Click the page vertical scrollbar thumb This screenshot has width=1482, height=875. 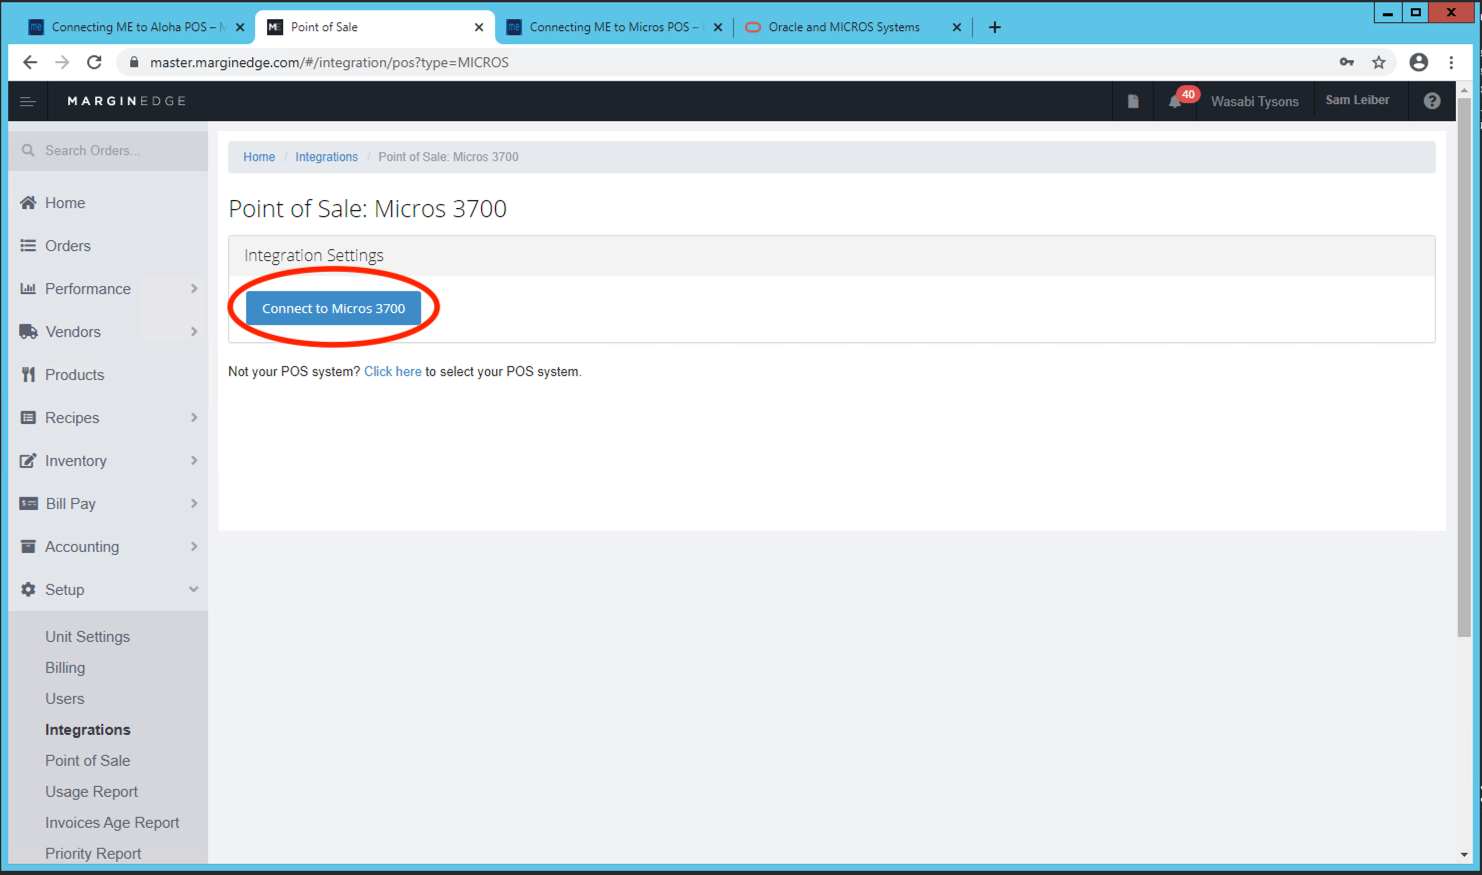click(1464, 366)
